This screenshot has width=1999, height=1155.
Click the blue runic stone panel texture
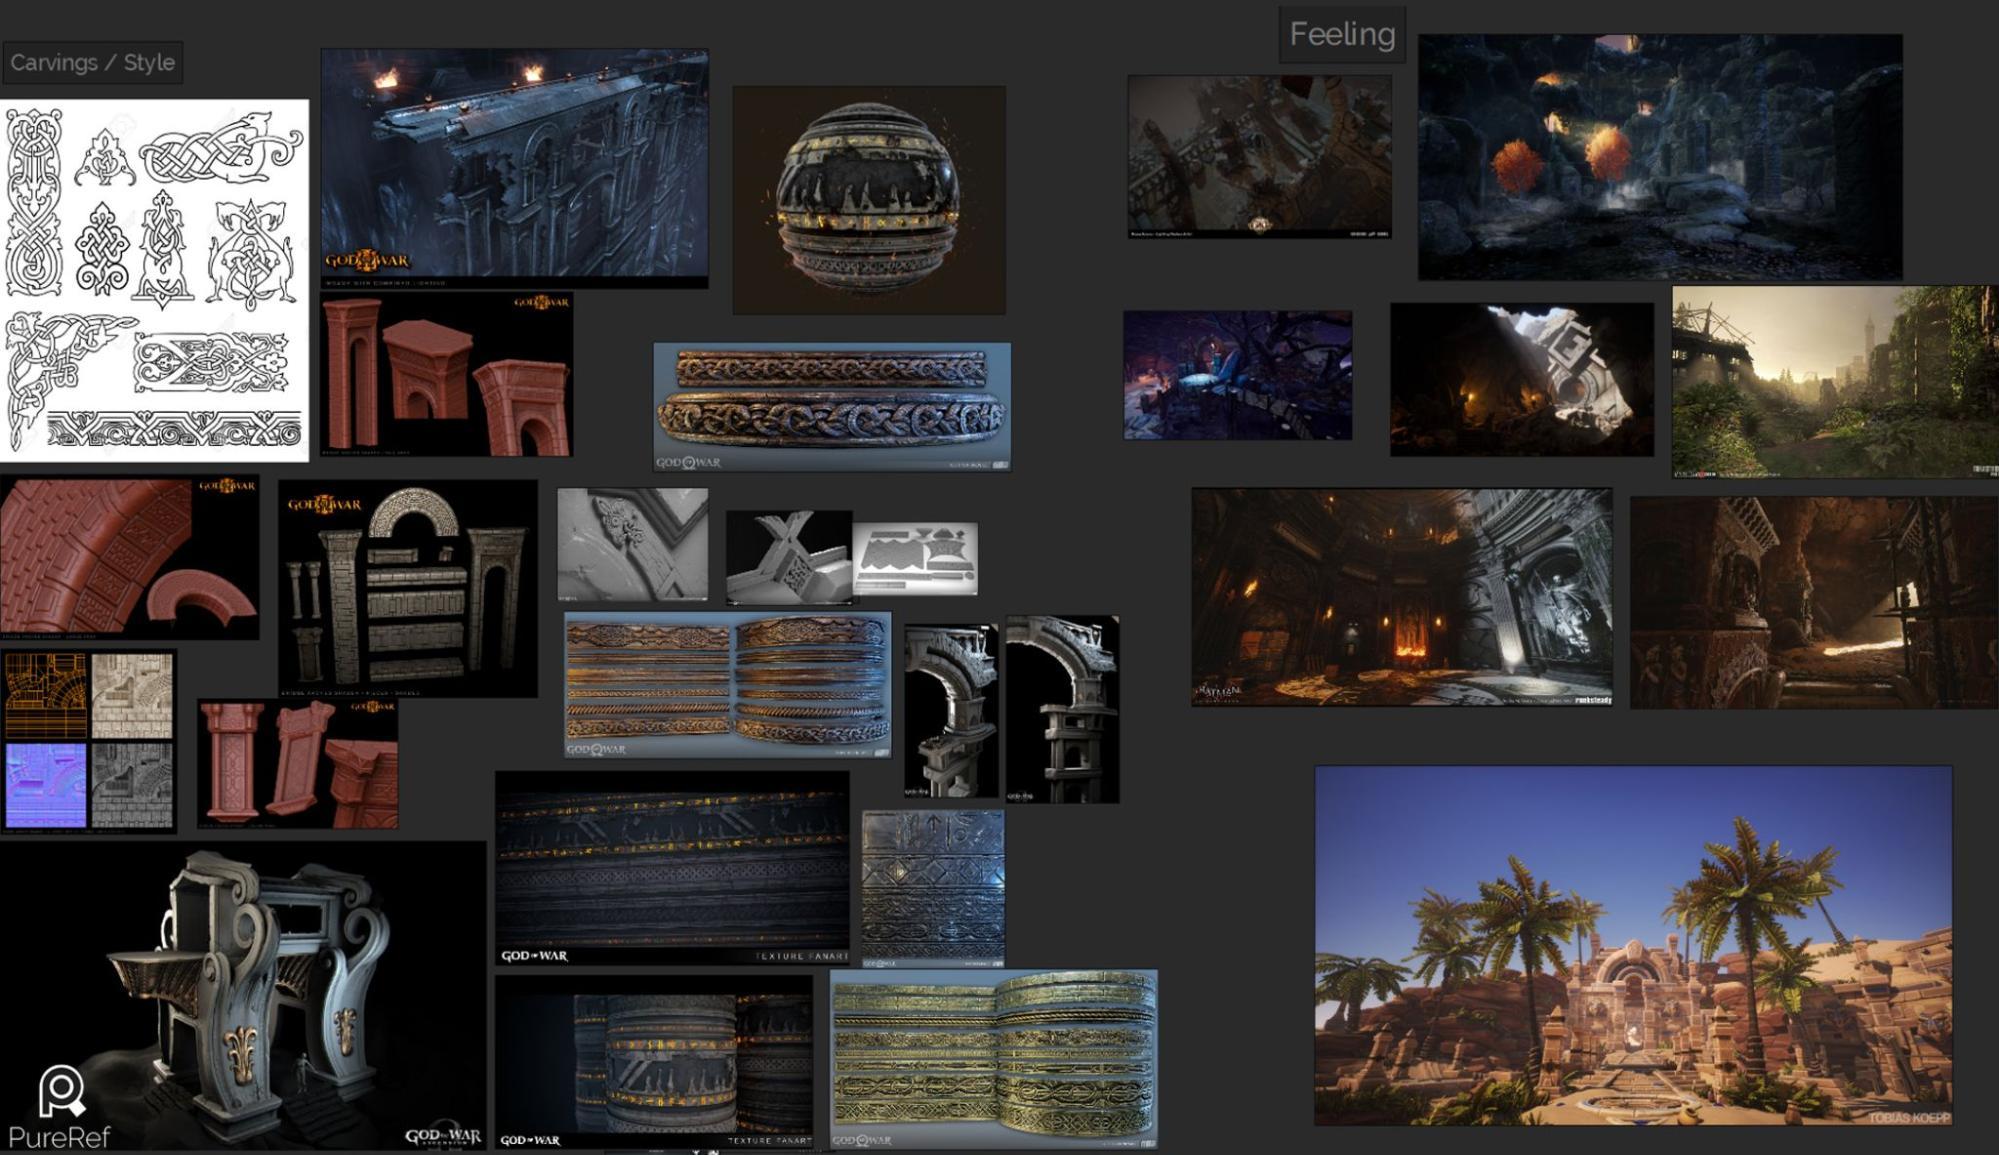point(932,888)
